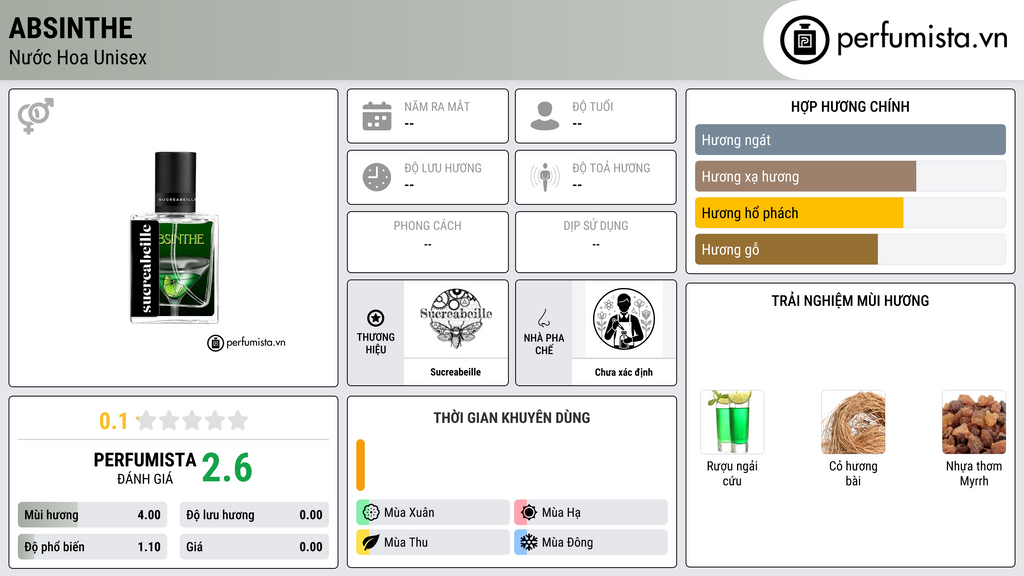This screenshot has width=1024, height=576.
Task: Click the orange recommended-time bar
Action: click(360, 465)
